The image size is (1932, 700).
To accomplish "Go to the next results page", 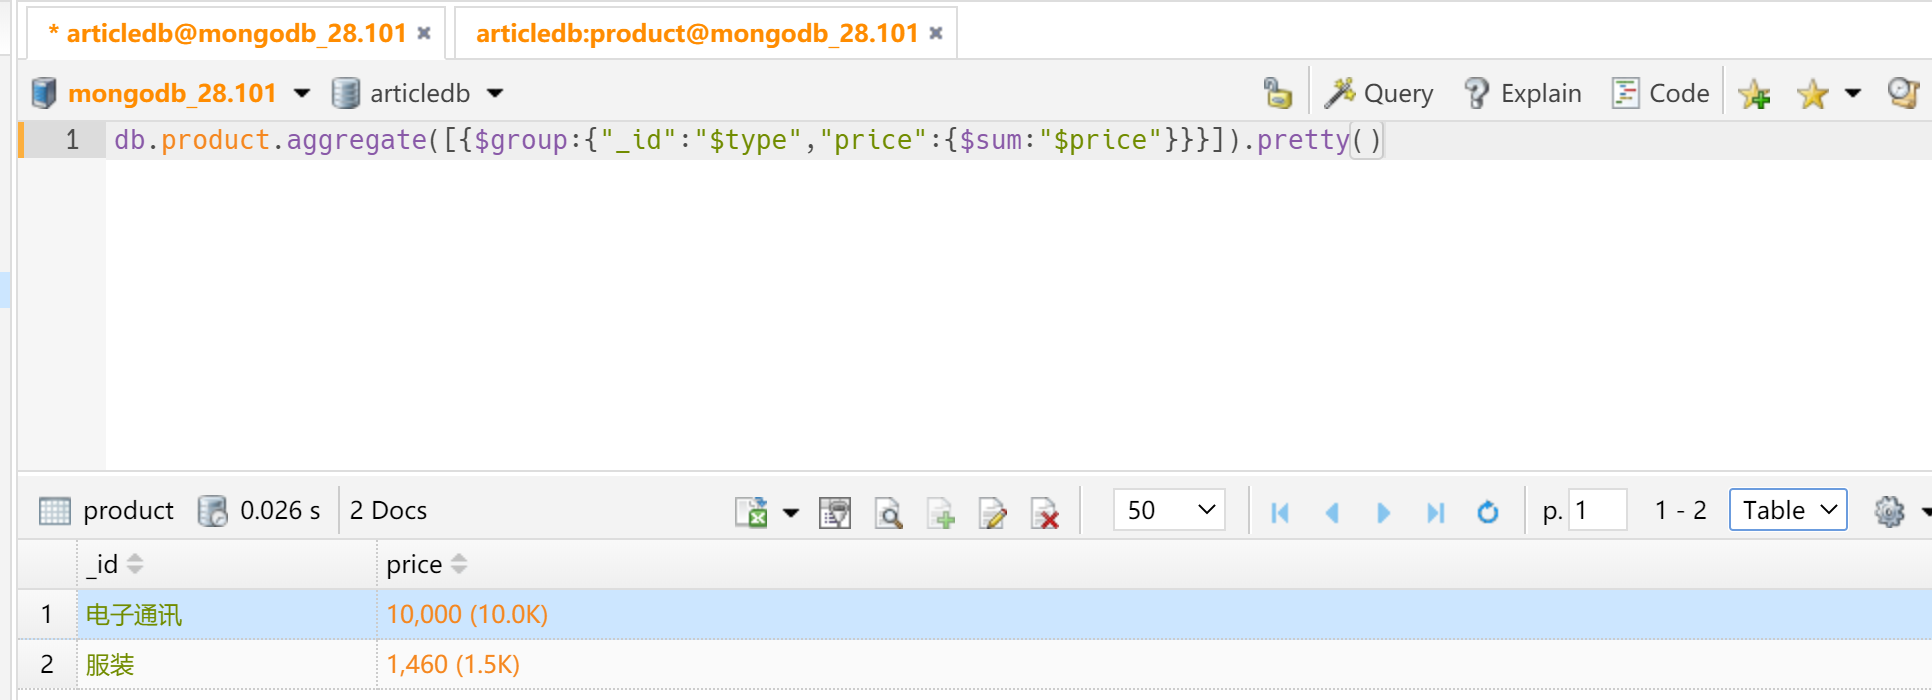I will [x=1383, y=512].
